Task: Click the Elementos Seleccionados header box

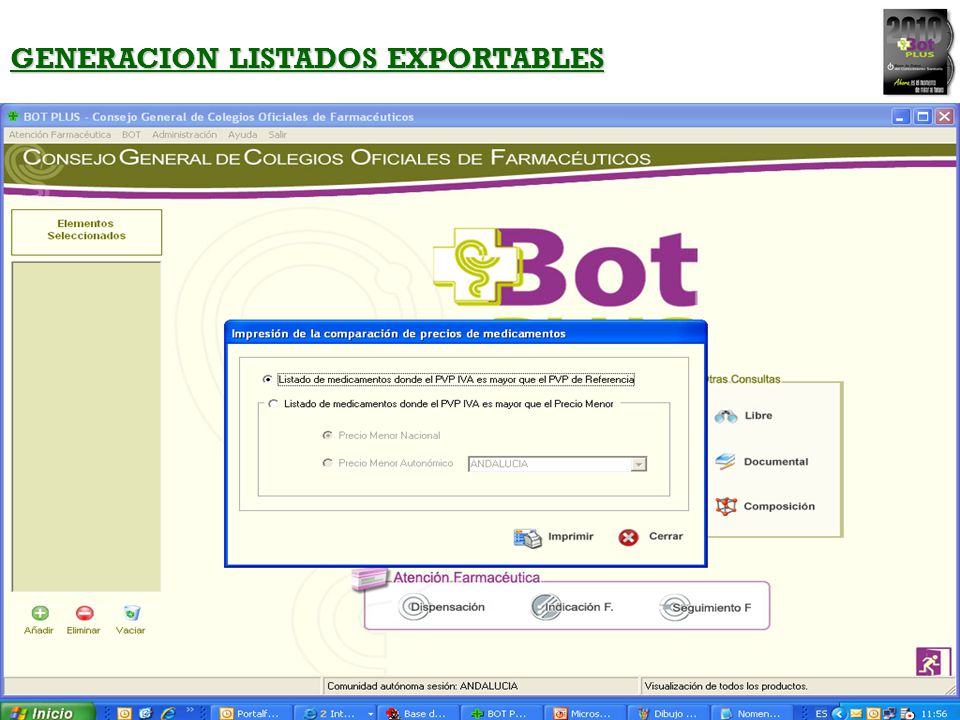Action: pos(86,232)
